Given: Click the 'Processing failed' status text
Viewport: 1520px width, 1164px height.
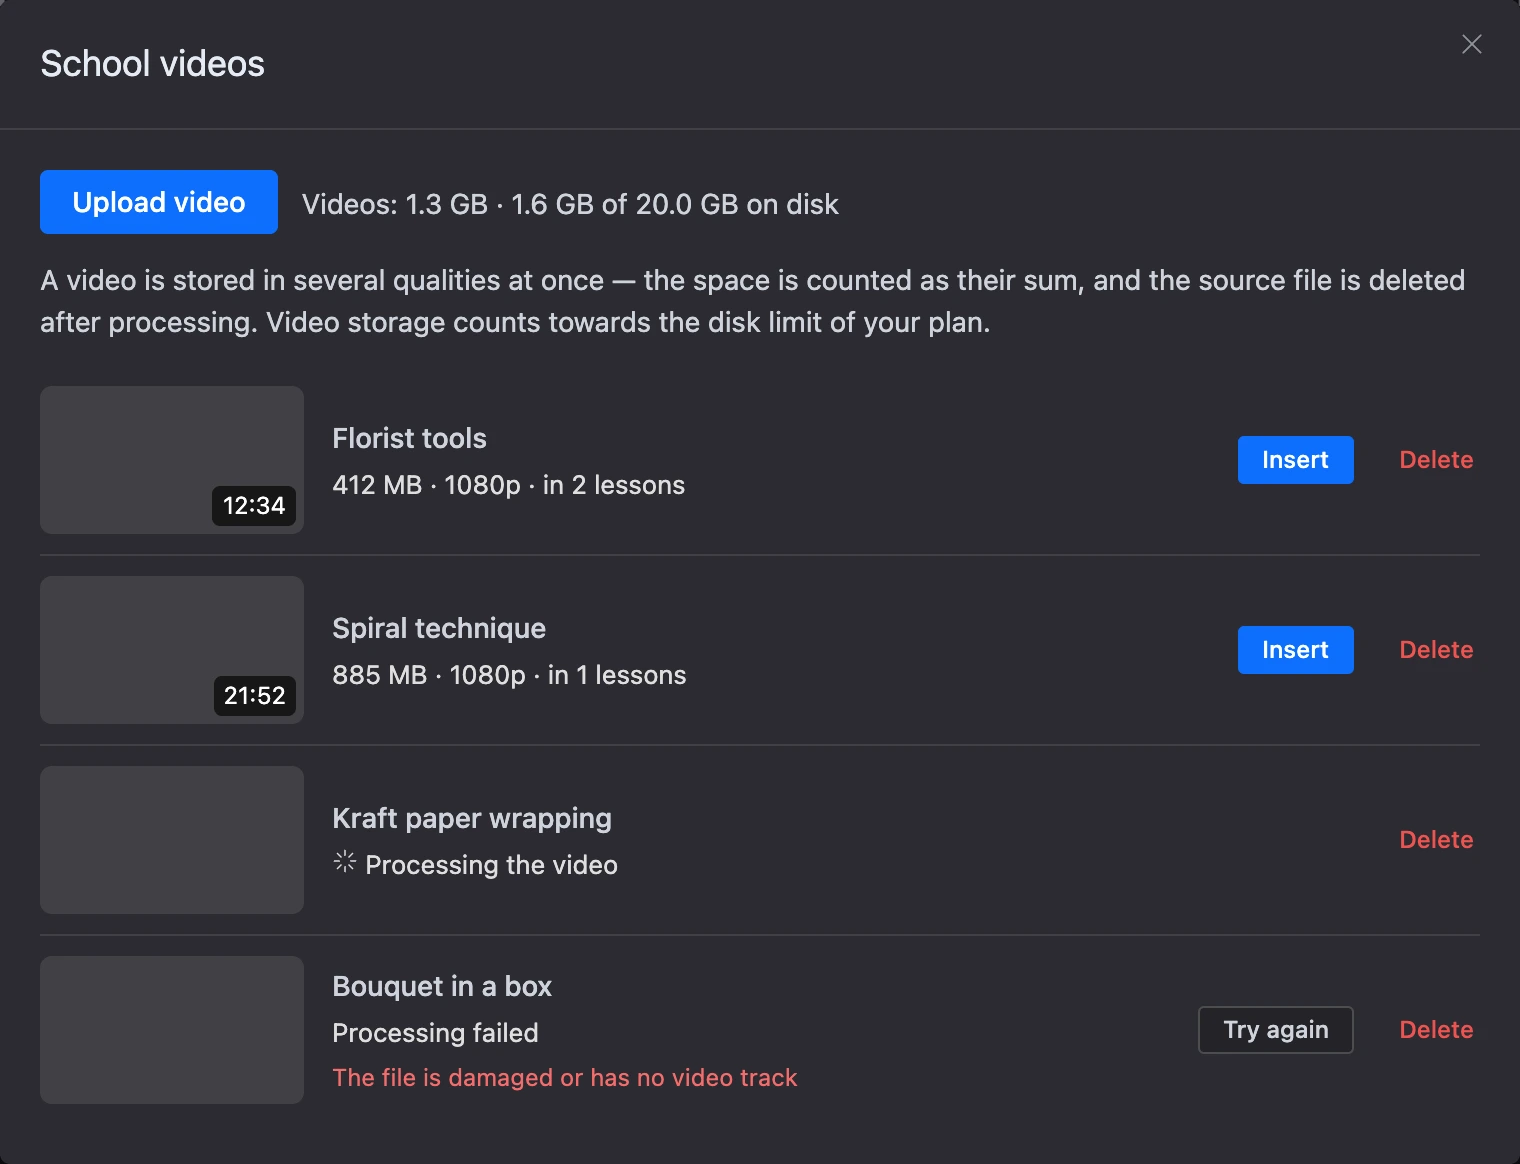Looking at the screenshot, I should click(435, 1033).
